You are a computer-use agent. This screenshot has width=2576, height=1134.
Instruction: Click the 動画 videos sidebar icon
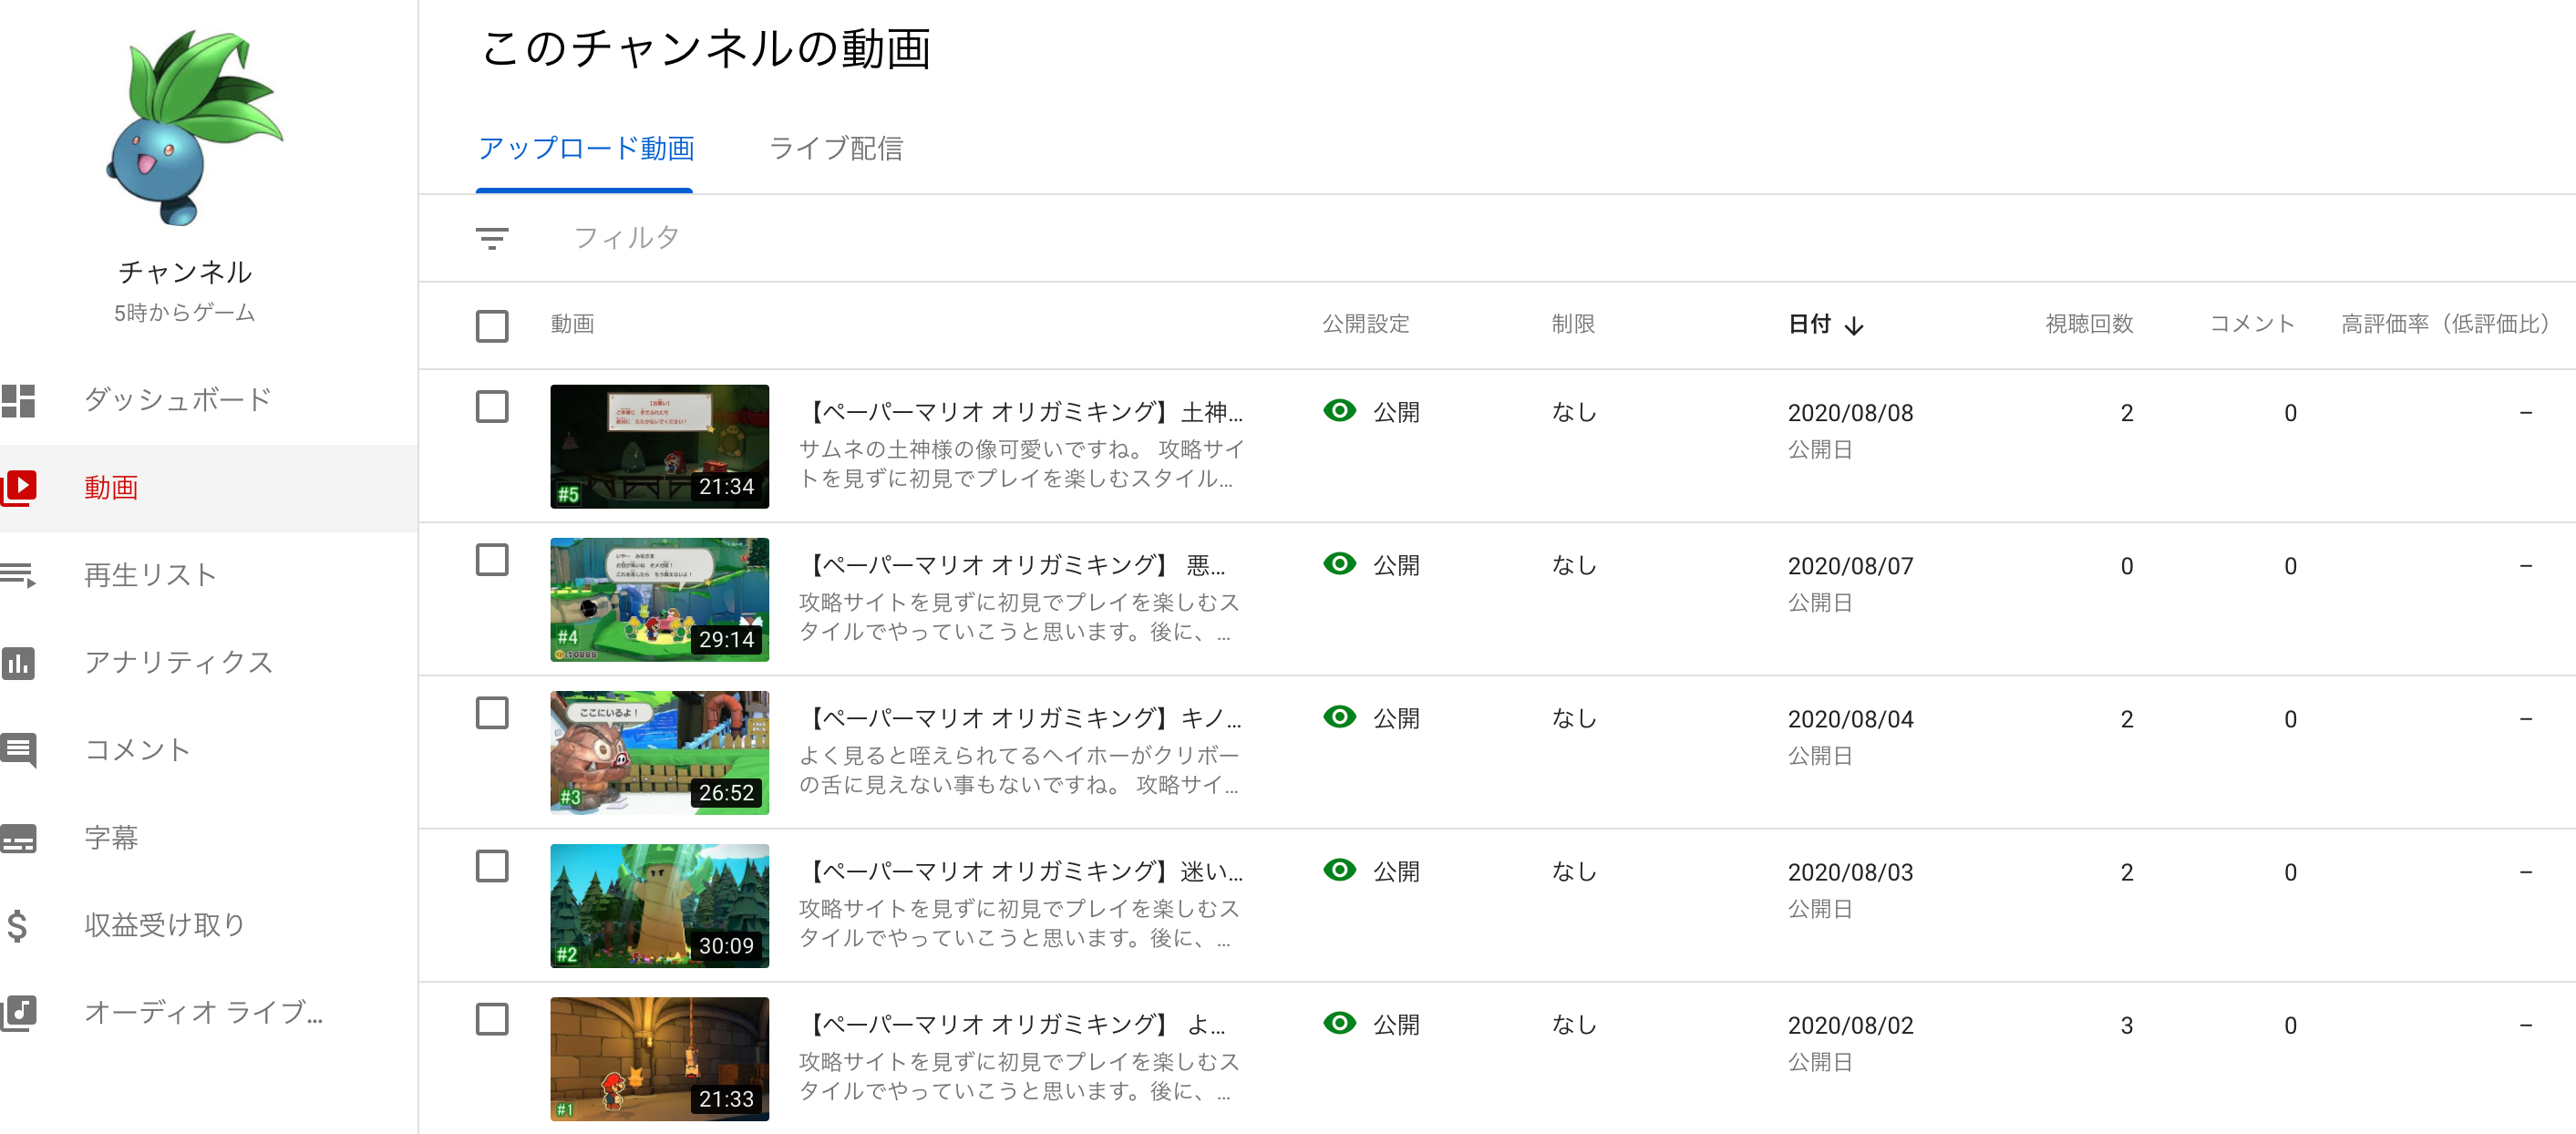click(18, 487)
